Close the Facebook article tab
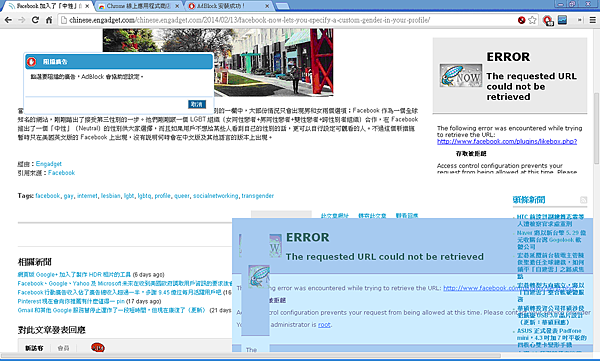 tap(87, 6)
